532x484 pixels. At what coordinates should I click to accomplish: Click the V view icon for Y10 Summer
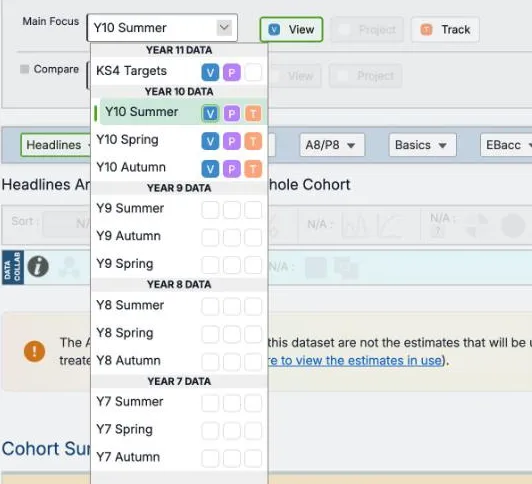point(210,113)
